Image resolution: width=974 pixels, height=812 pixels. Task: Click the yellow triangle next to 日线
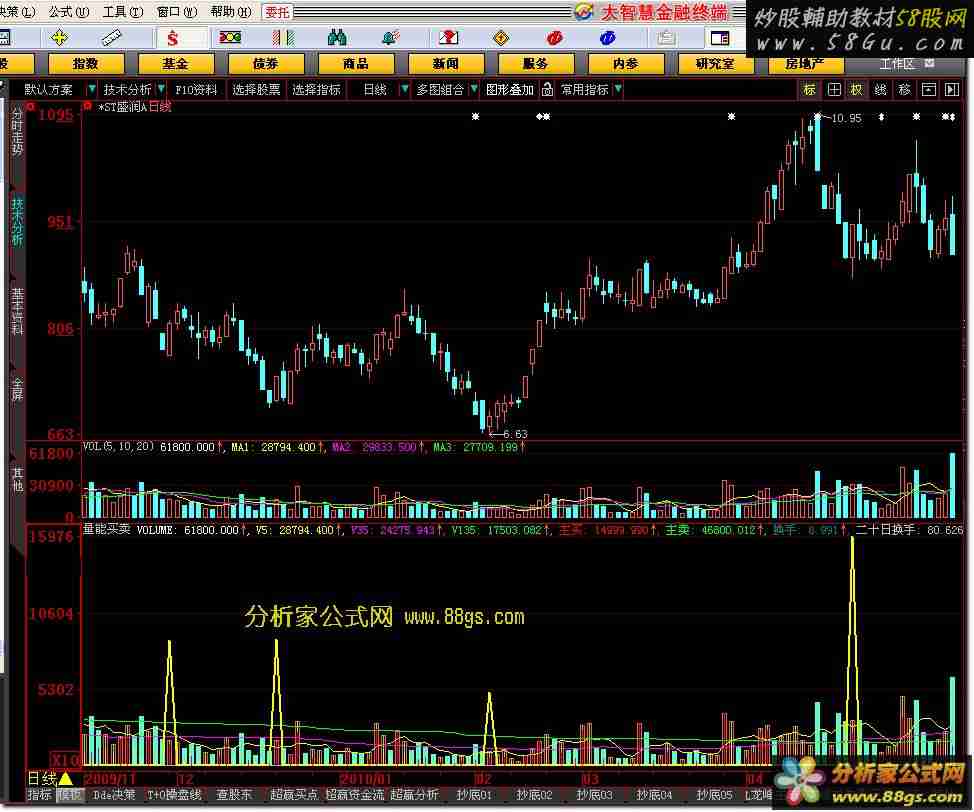(65, 778)
